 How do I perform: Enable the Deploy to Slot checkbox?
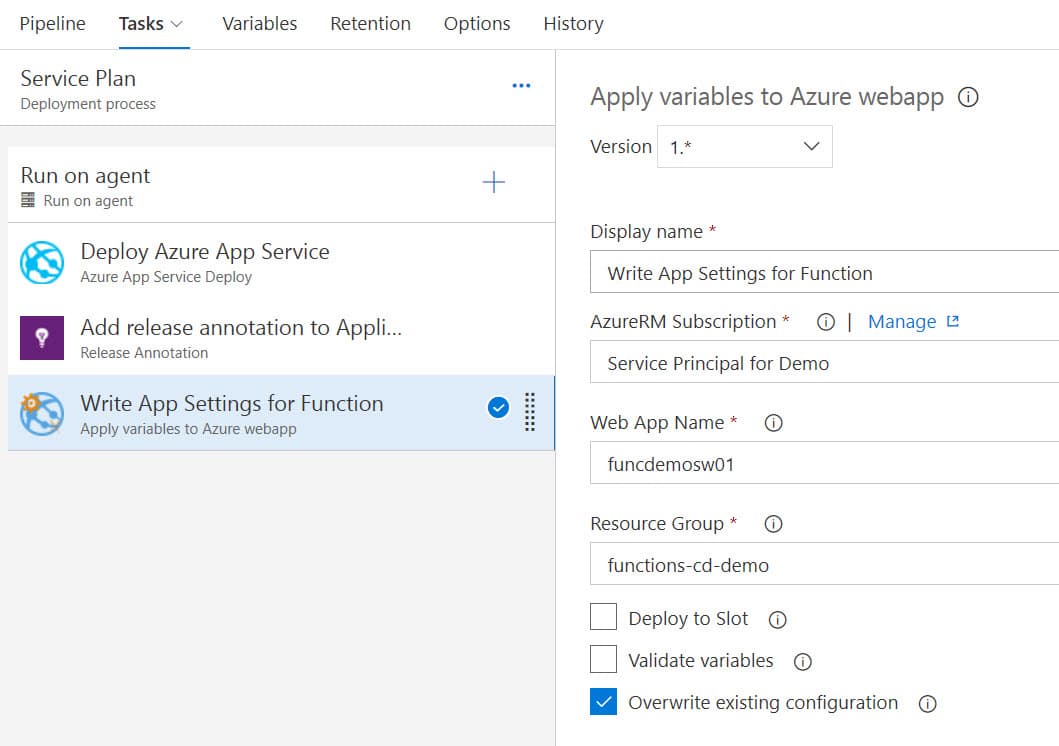[603, 616]
